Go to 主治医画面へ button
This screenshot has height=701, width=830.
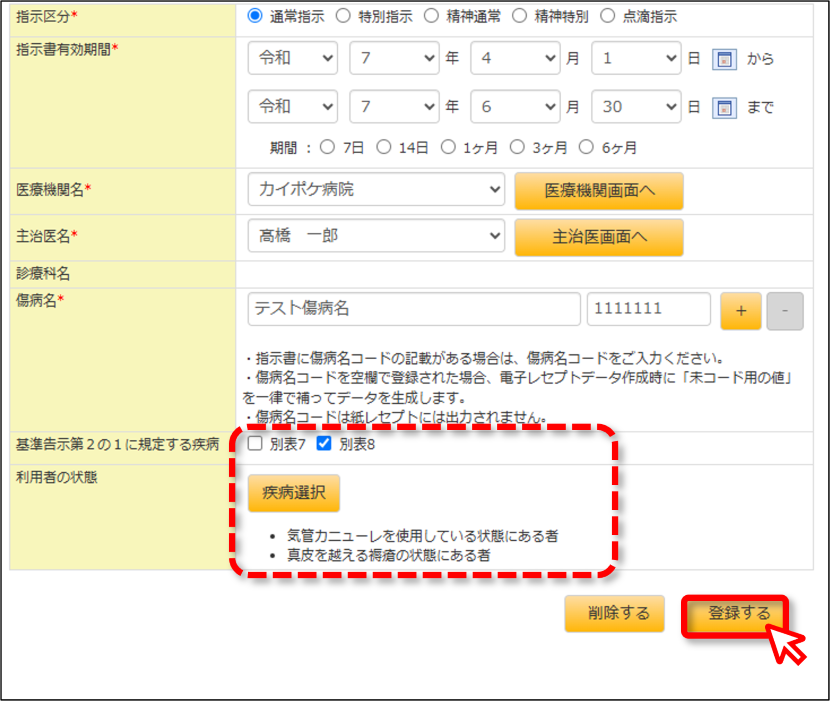[599, 237]
